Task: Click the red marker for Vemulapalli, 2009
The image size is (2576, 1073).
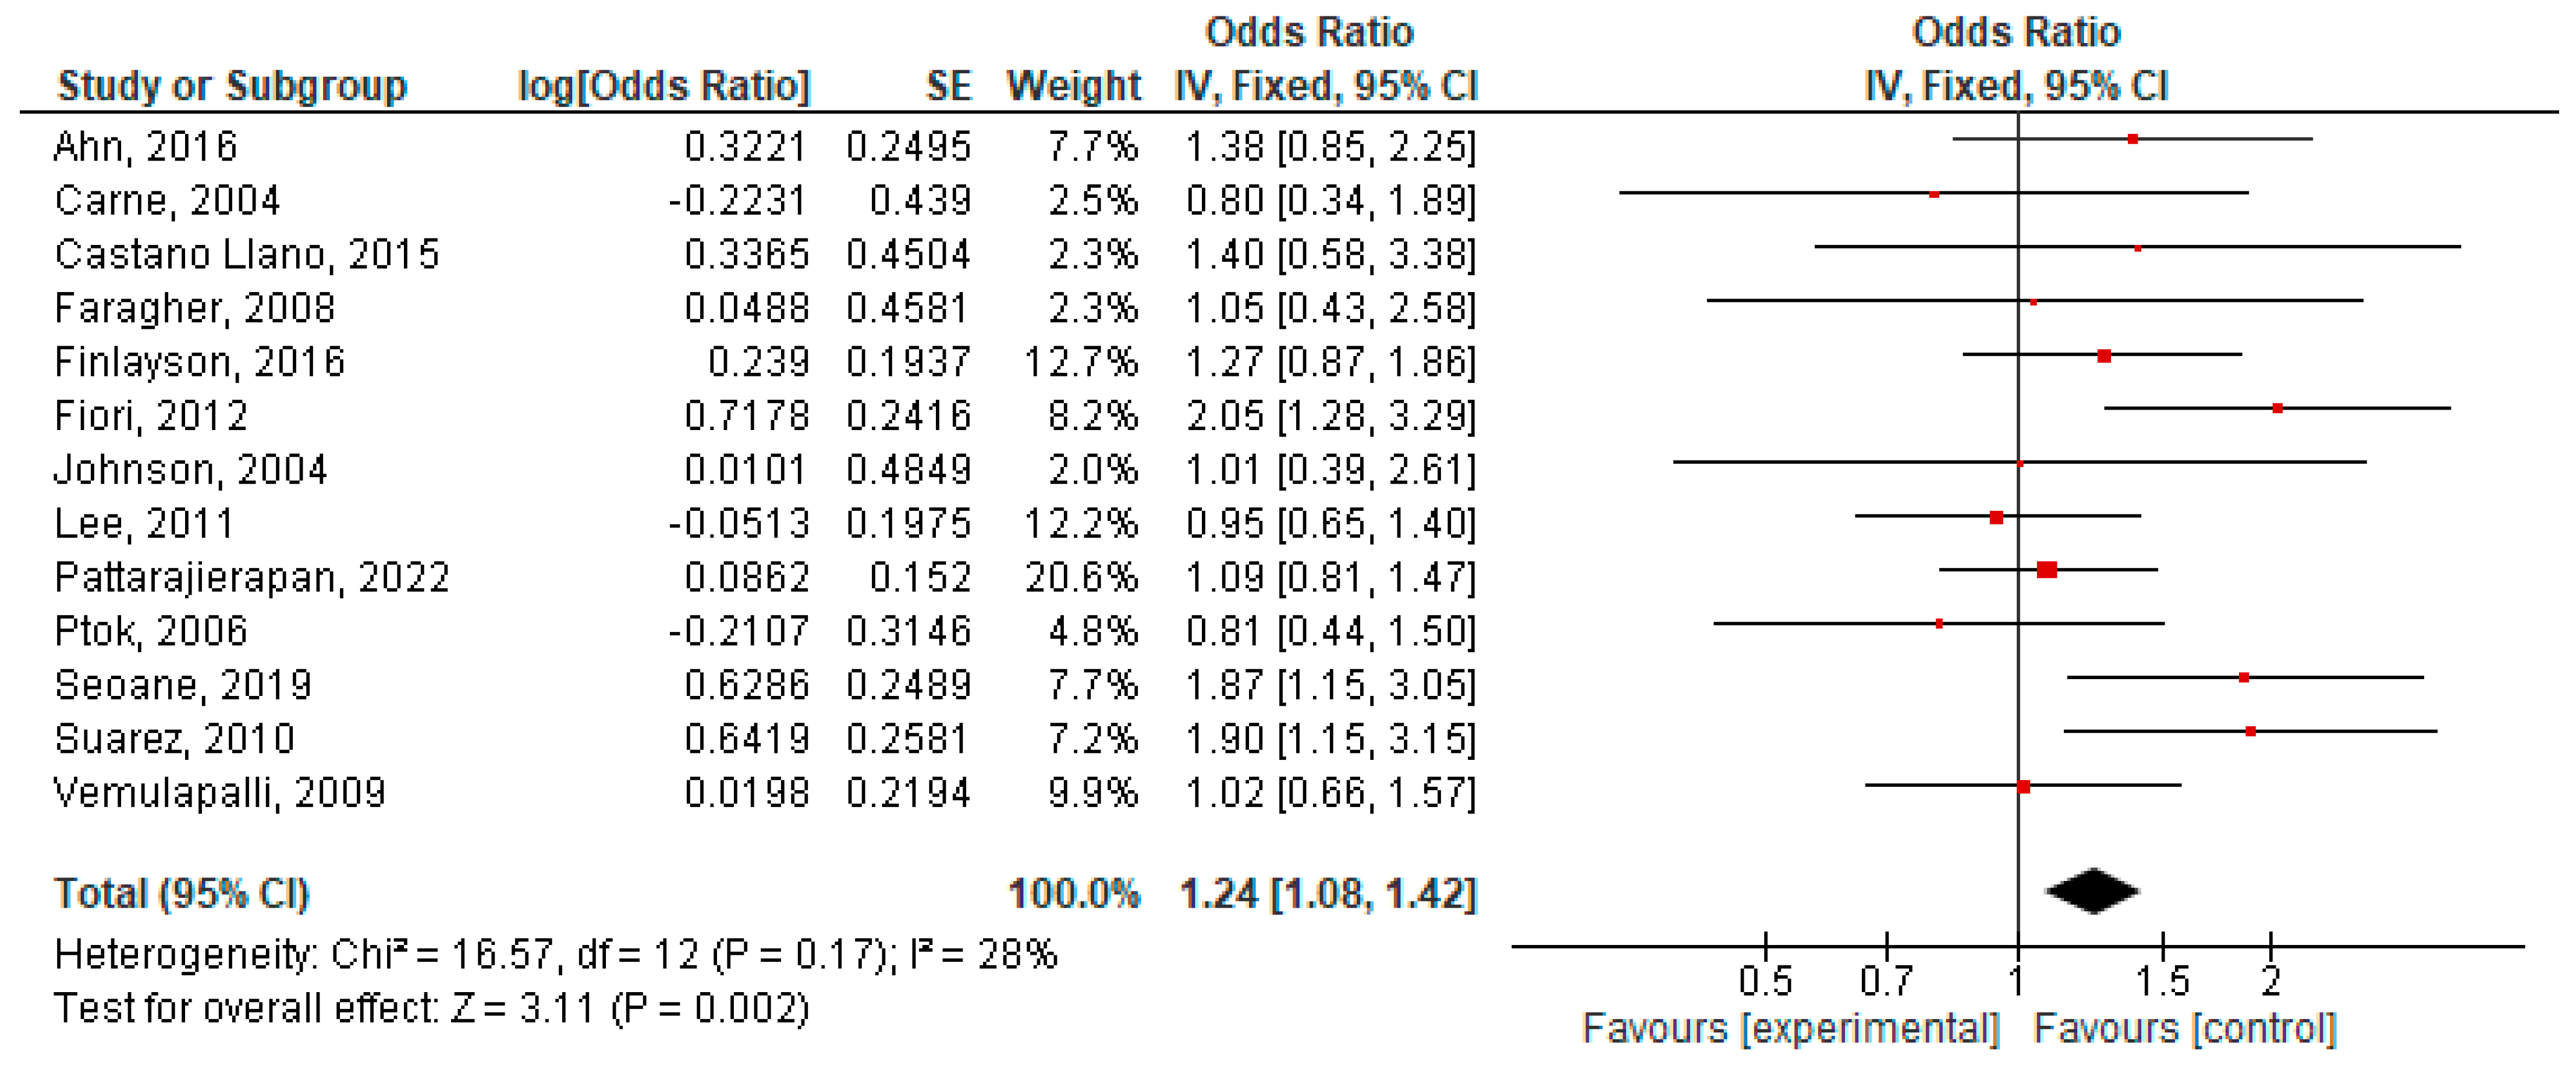Action: click(2024, 787)
